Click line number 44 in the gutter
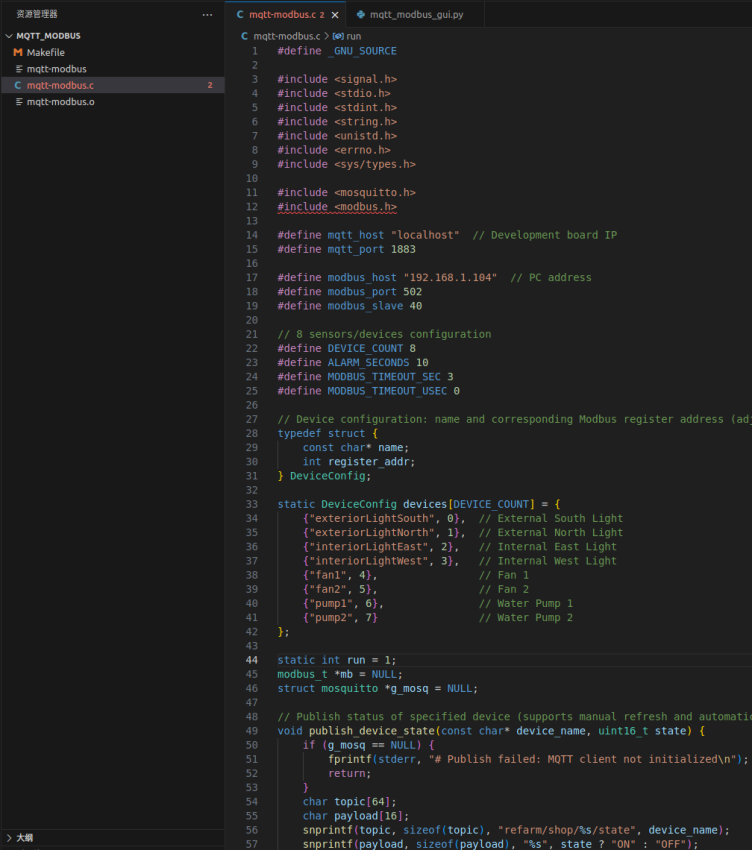This screenshot has height=851, width=752. pos(253,660)
